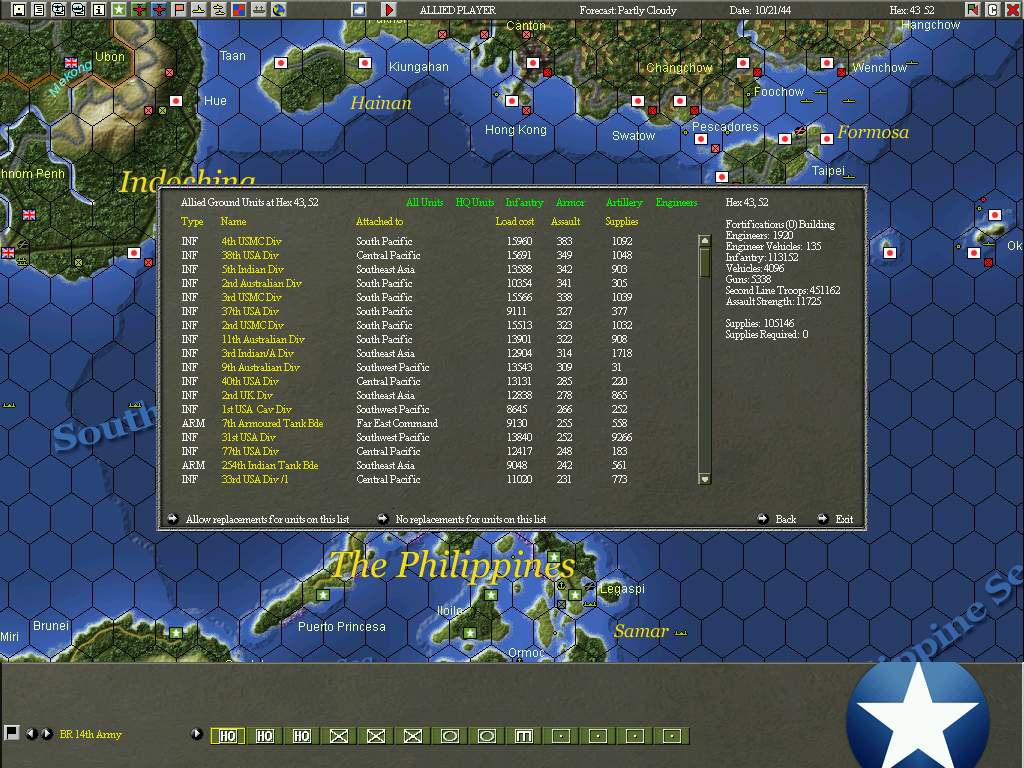Sort by the 'Load cost' column header
This screenshot has width=1024, height=768.
pyautogui.click(x=515, y=221)
